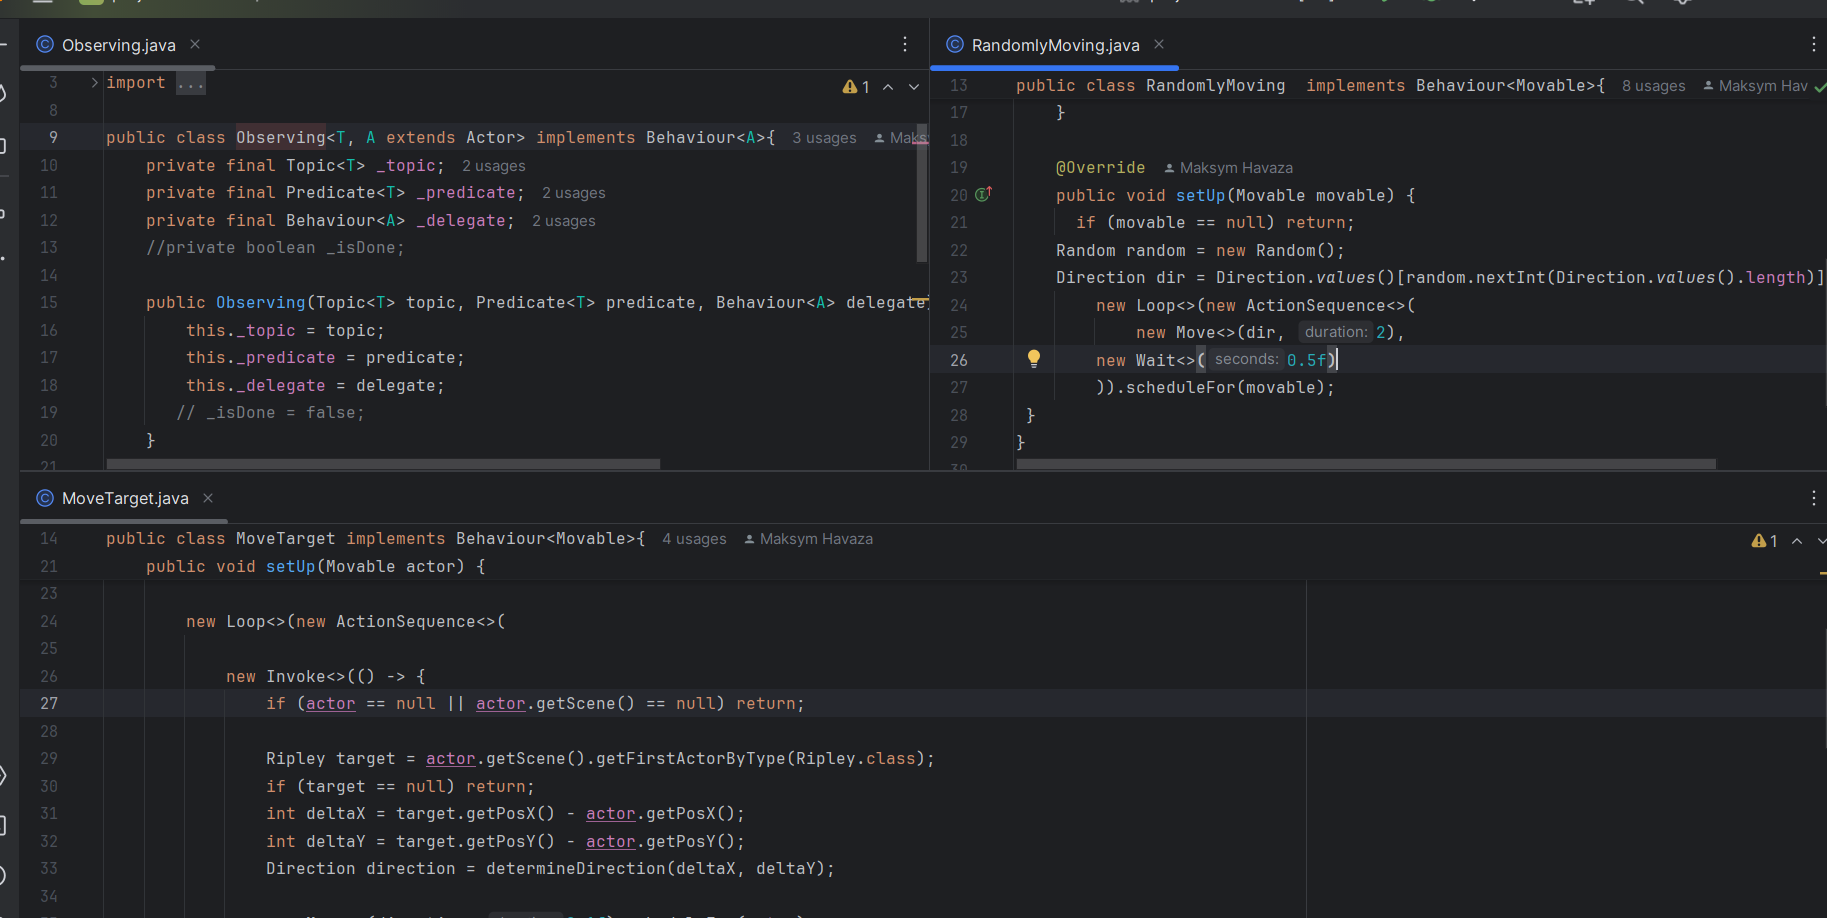
Task: Close the Observing.java tab
Action: click(x=195, y=44)
